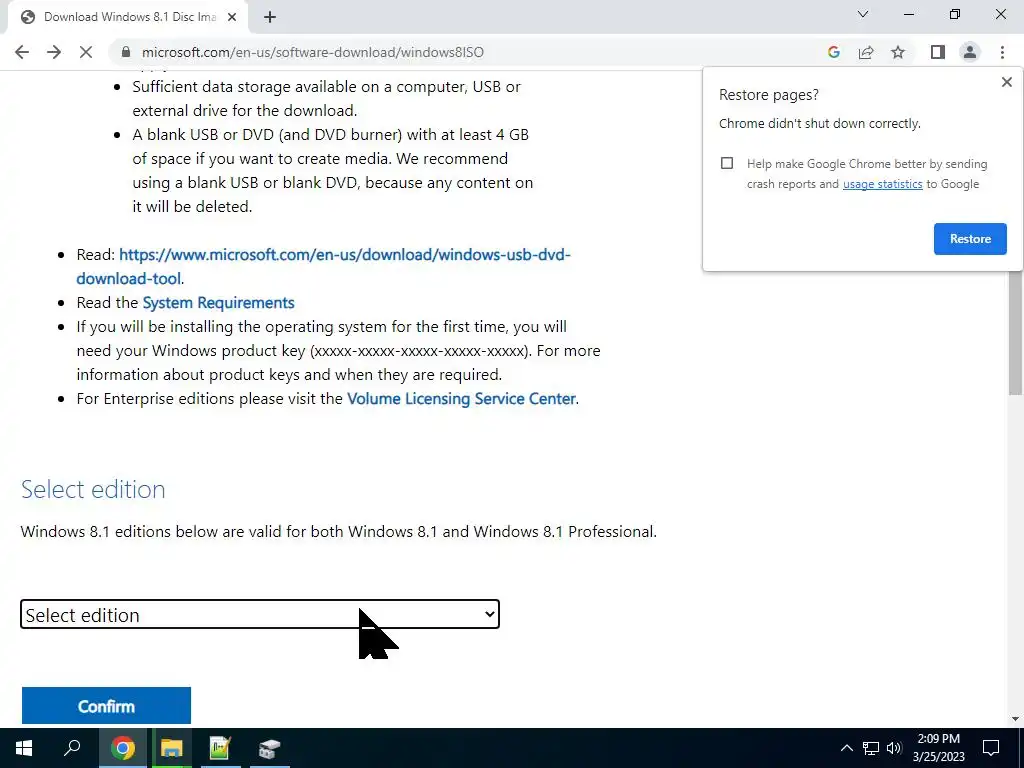
Task: Open the Chrome profile menu
Action: 970,52
